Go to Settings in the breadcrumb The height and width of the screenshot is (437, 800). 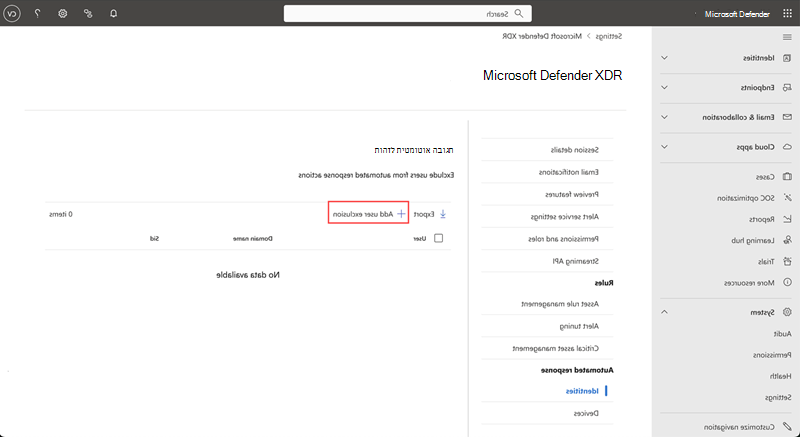pos(609,36)
